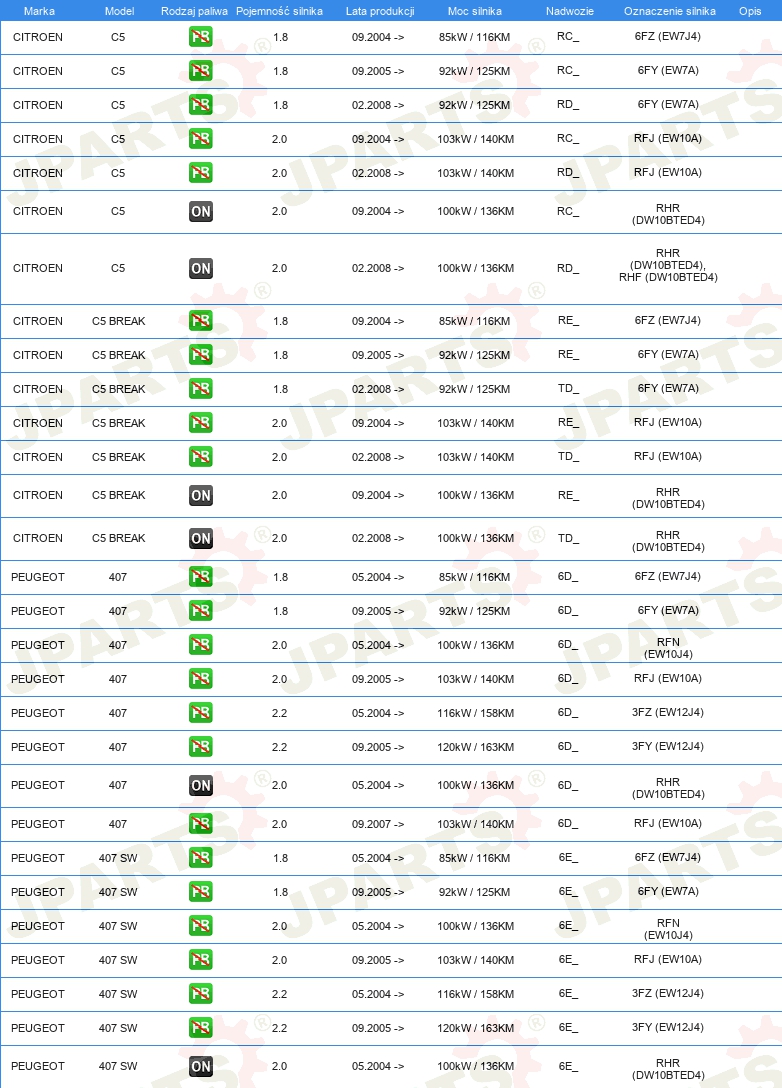The image size is (782, 1088).
Task: Click the ON diesel icon for C5 BREAK TD_ RHR
Action: click(201, 538)
